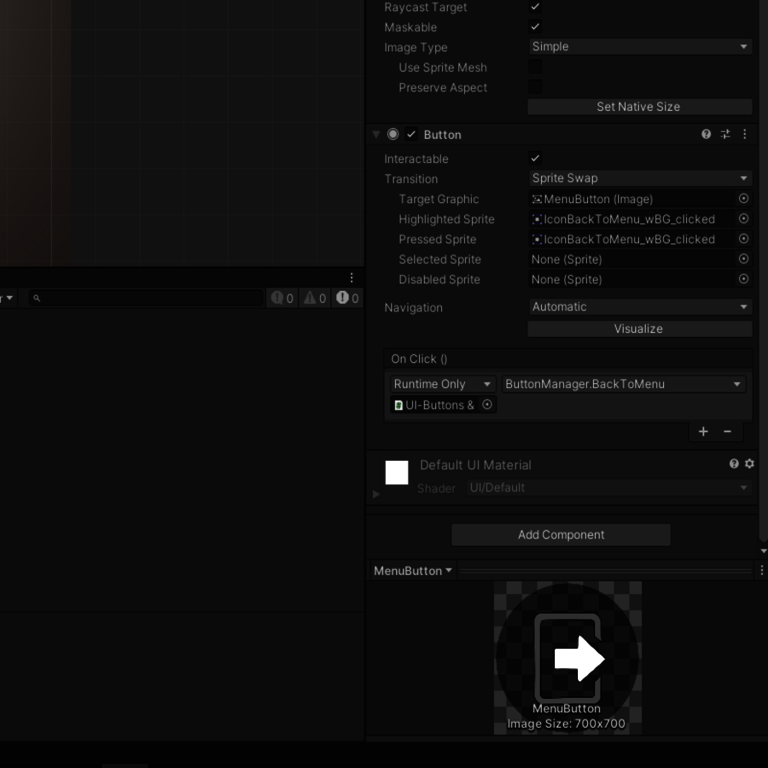The image size is (768, 768).
Task: Click the MenuButton sprite preview thumbnail
Action: (567, 657)
